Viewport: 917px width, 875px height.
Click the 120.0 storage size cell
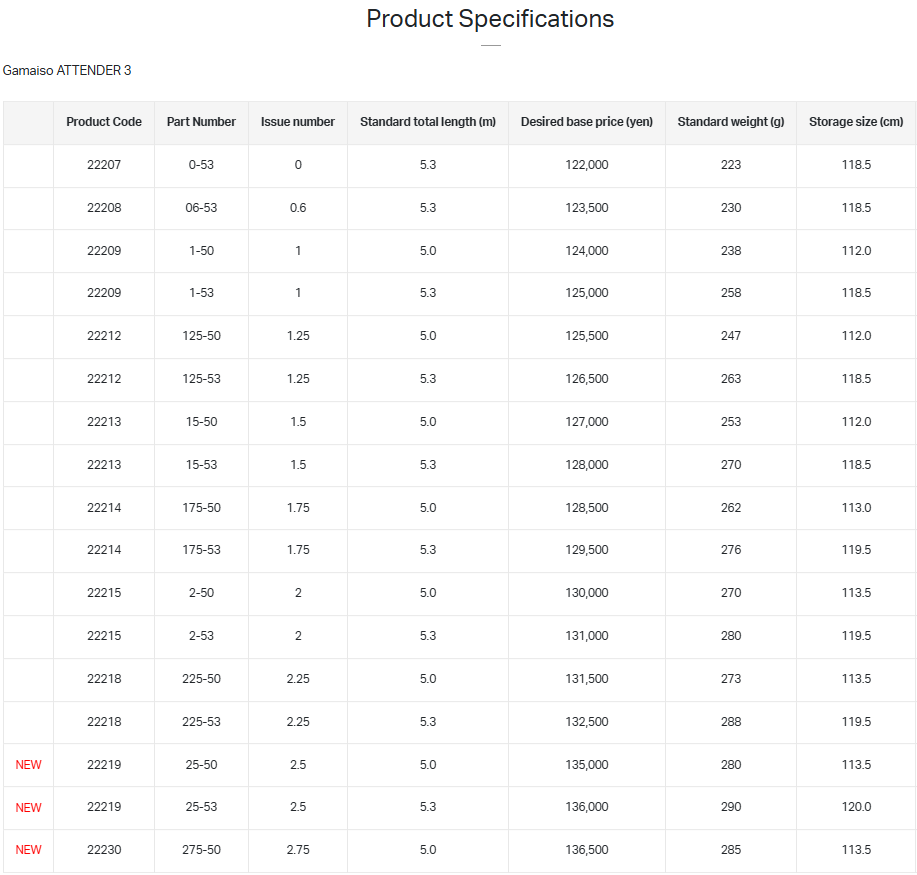click(856, 807)
